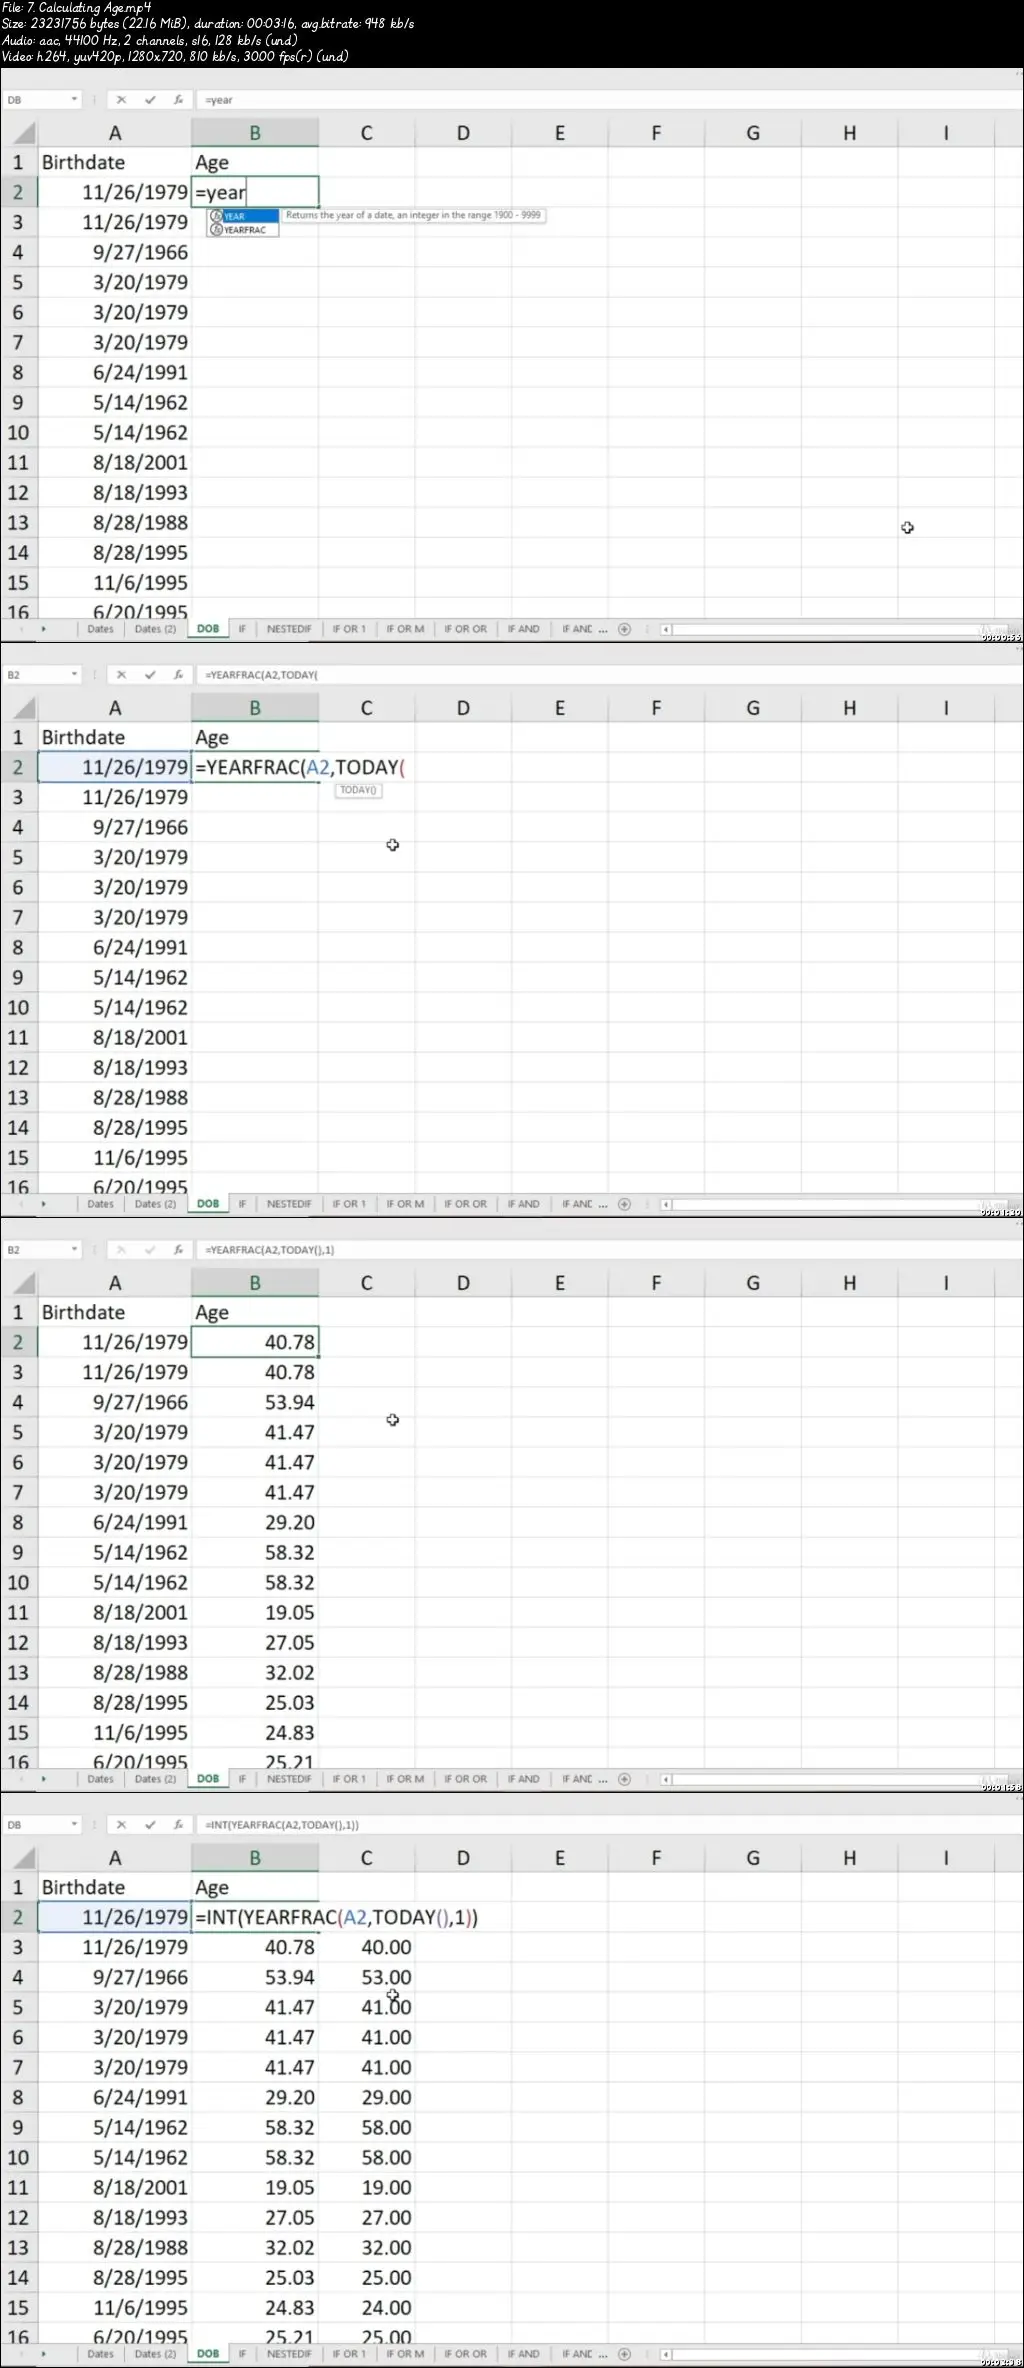1024x2368 pixels.
Task: Add new sheet in the =YEARFRAC(A2,TODAY( frame
Action: coord(624,1204)
